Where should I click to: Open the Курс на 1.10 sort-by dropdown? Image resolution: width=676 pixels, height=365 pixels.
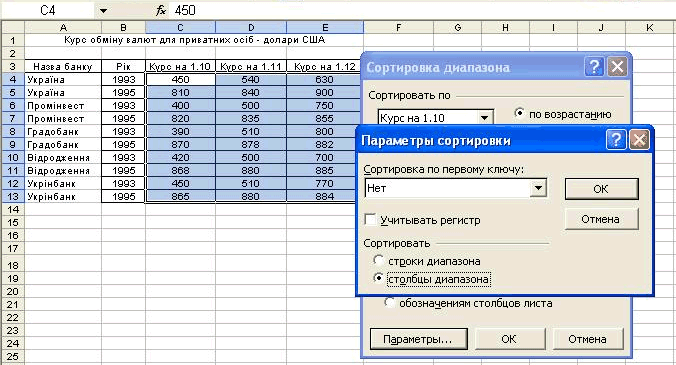(x=485, y=118)
